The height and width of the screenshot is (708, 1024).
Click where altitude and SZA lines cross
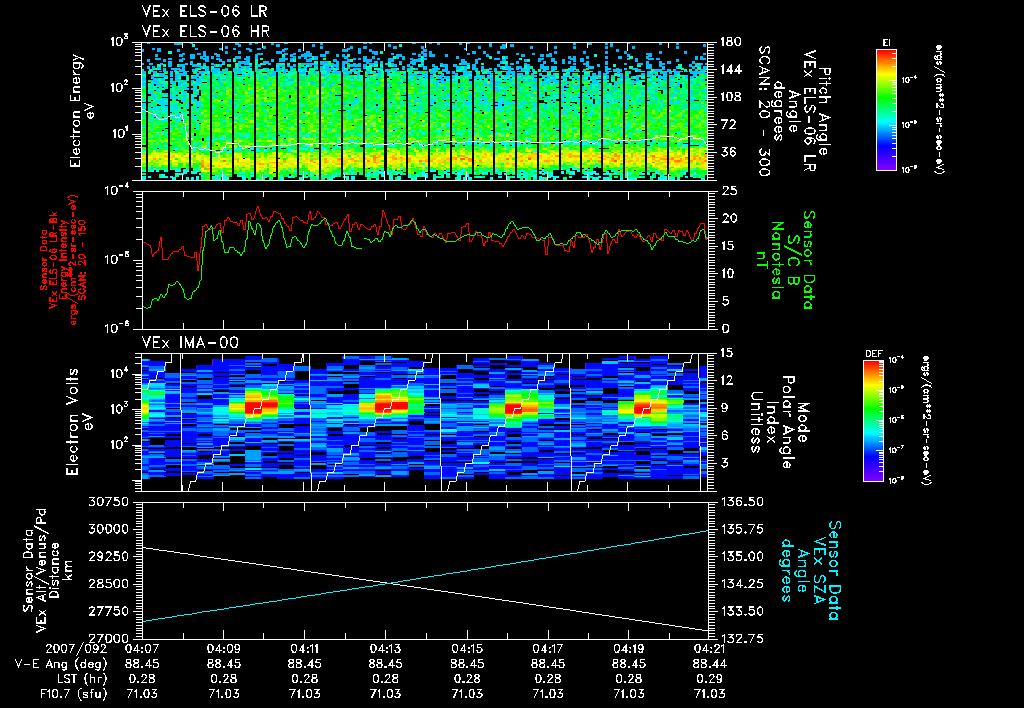pyautogui.click(x=391, y=583)
